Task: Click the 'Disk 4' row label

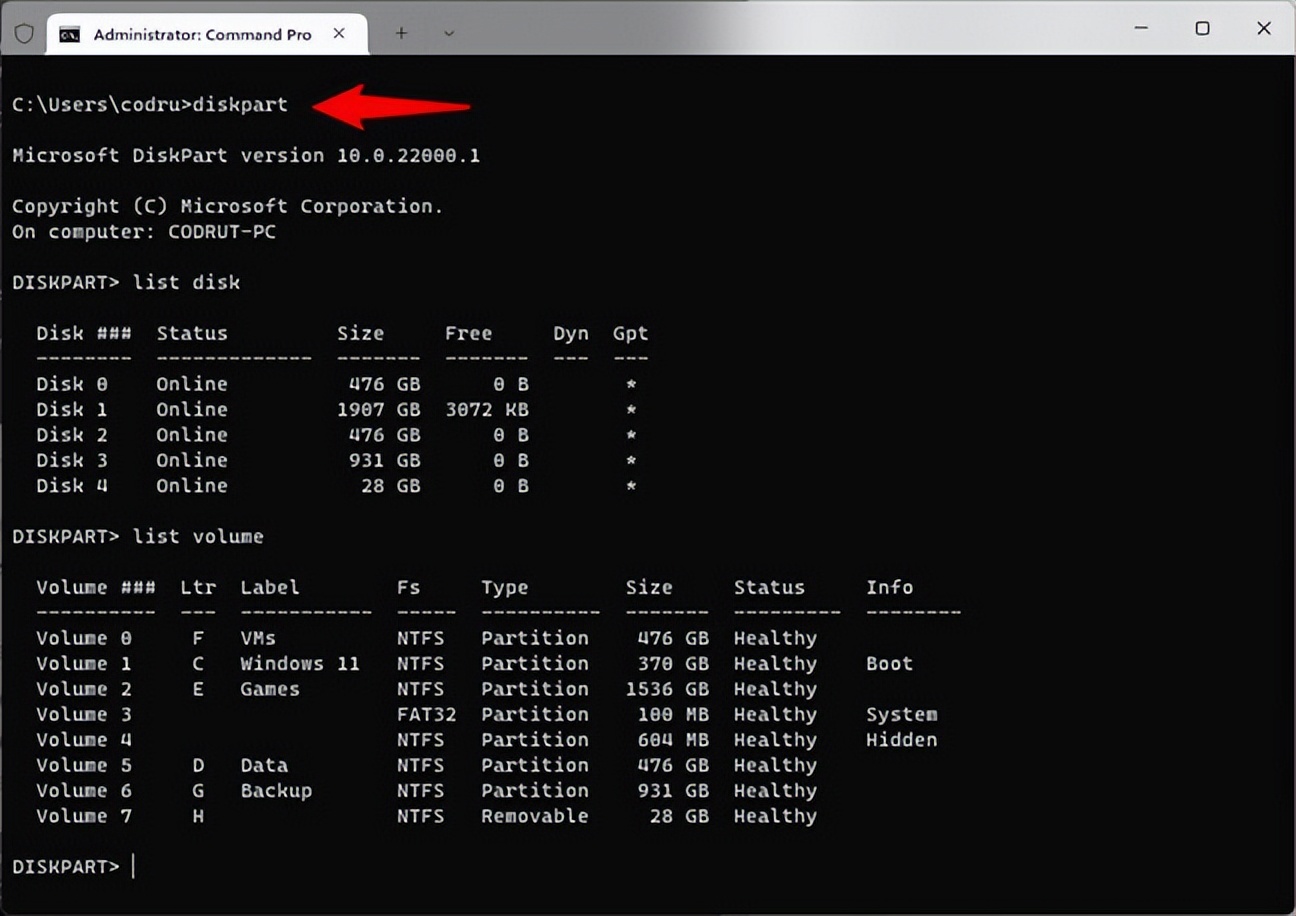Action: [x=72, y=486]
